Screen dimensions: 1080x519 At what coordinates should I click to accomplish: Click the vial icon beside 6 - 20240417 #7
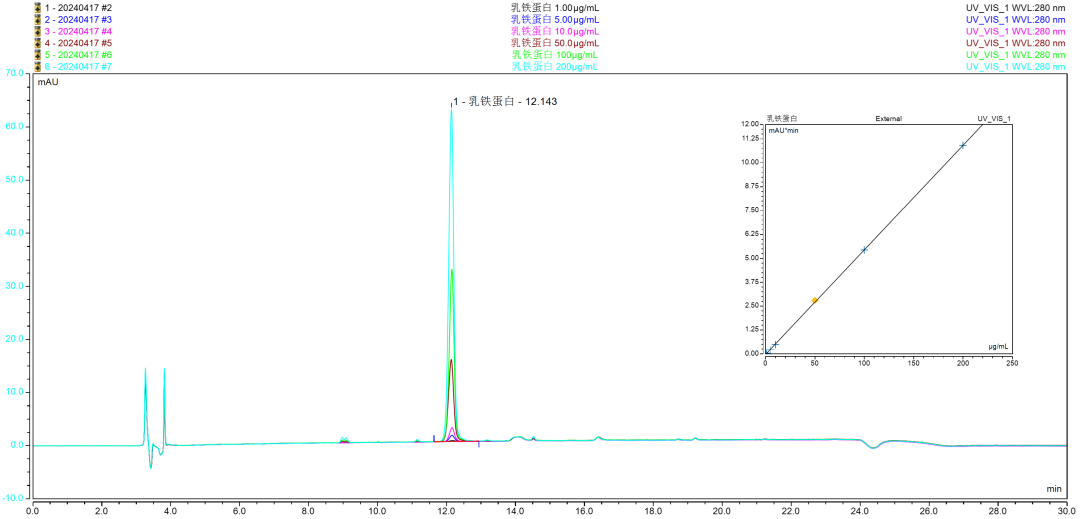click(x=37, y=66)
